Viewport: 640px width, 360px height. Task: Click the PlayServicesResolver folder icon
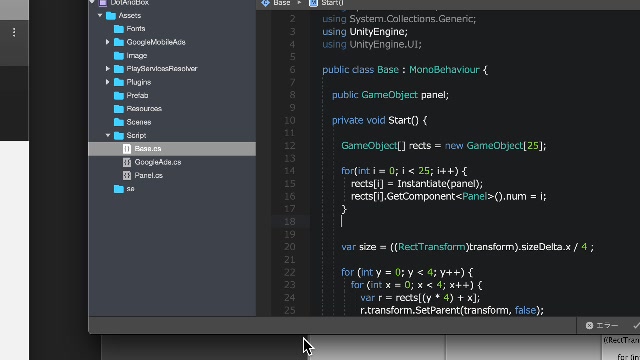(x=119, y=69)
